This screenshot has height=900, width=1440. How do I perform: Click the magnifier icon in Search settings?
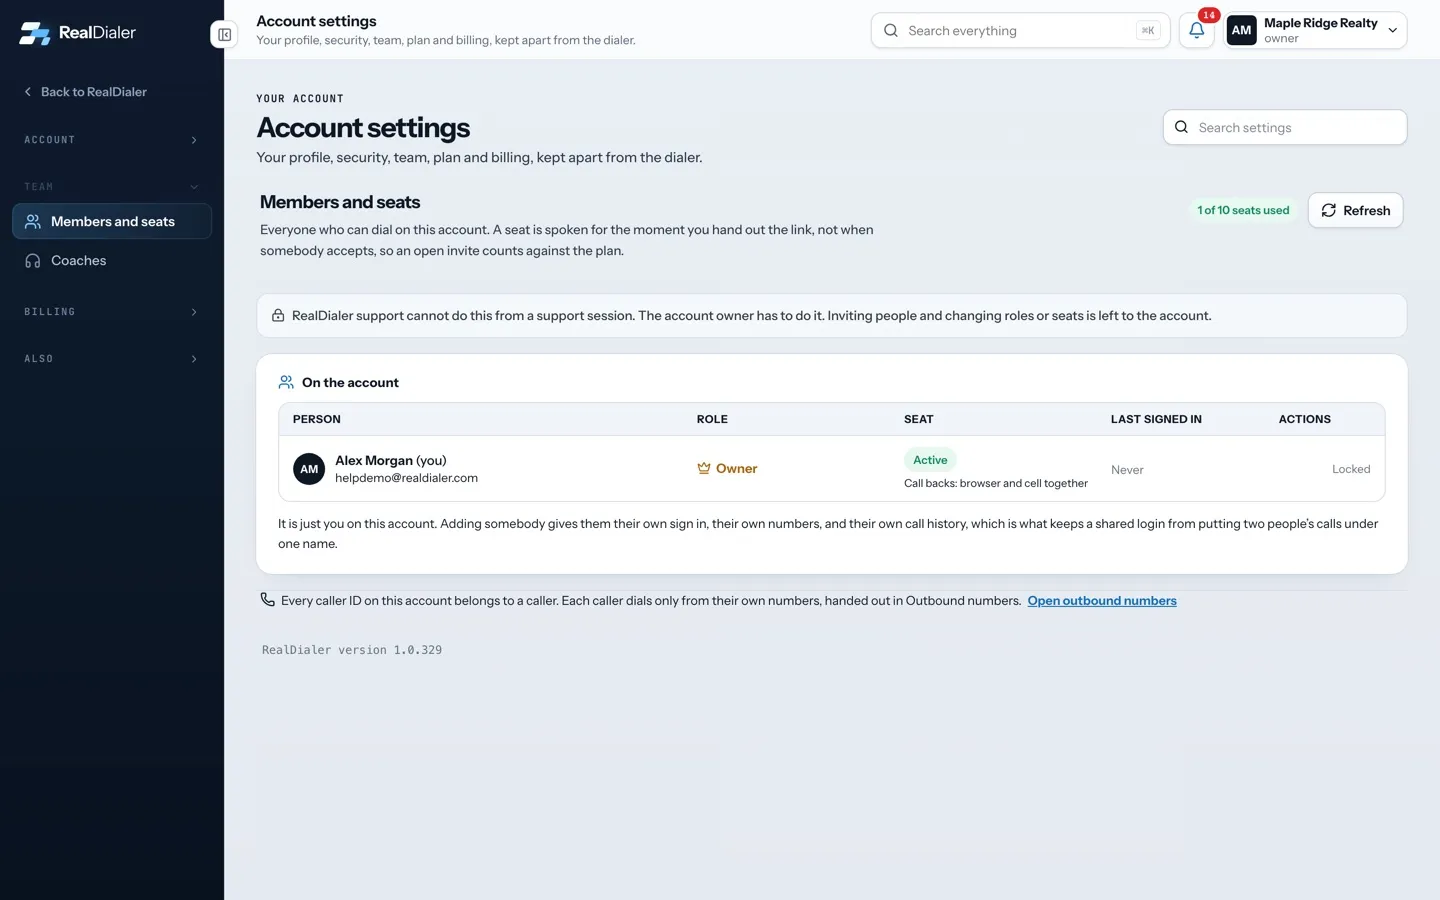1181,127
